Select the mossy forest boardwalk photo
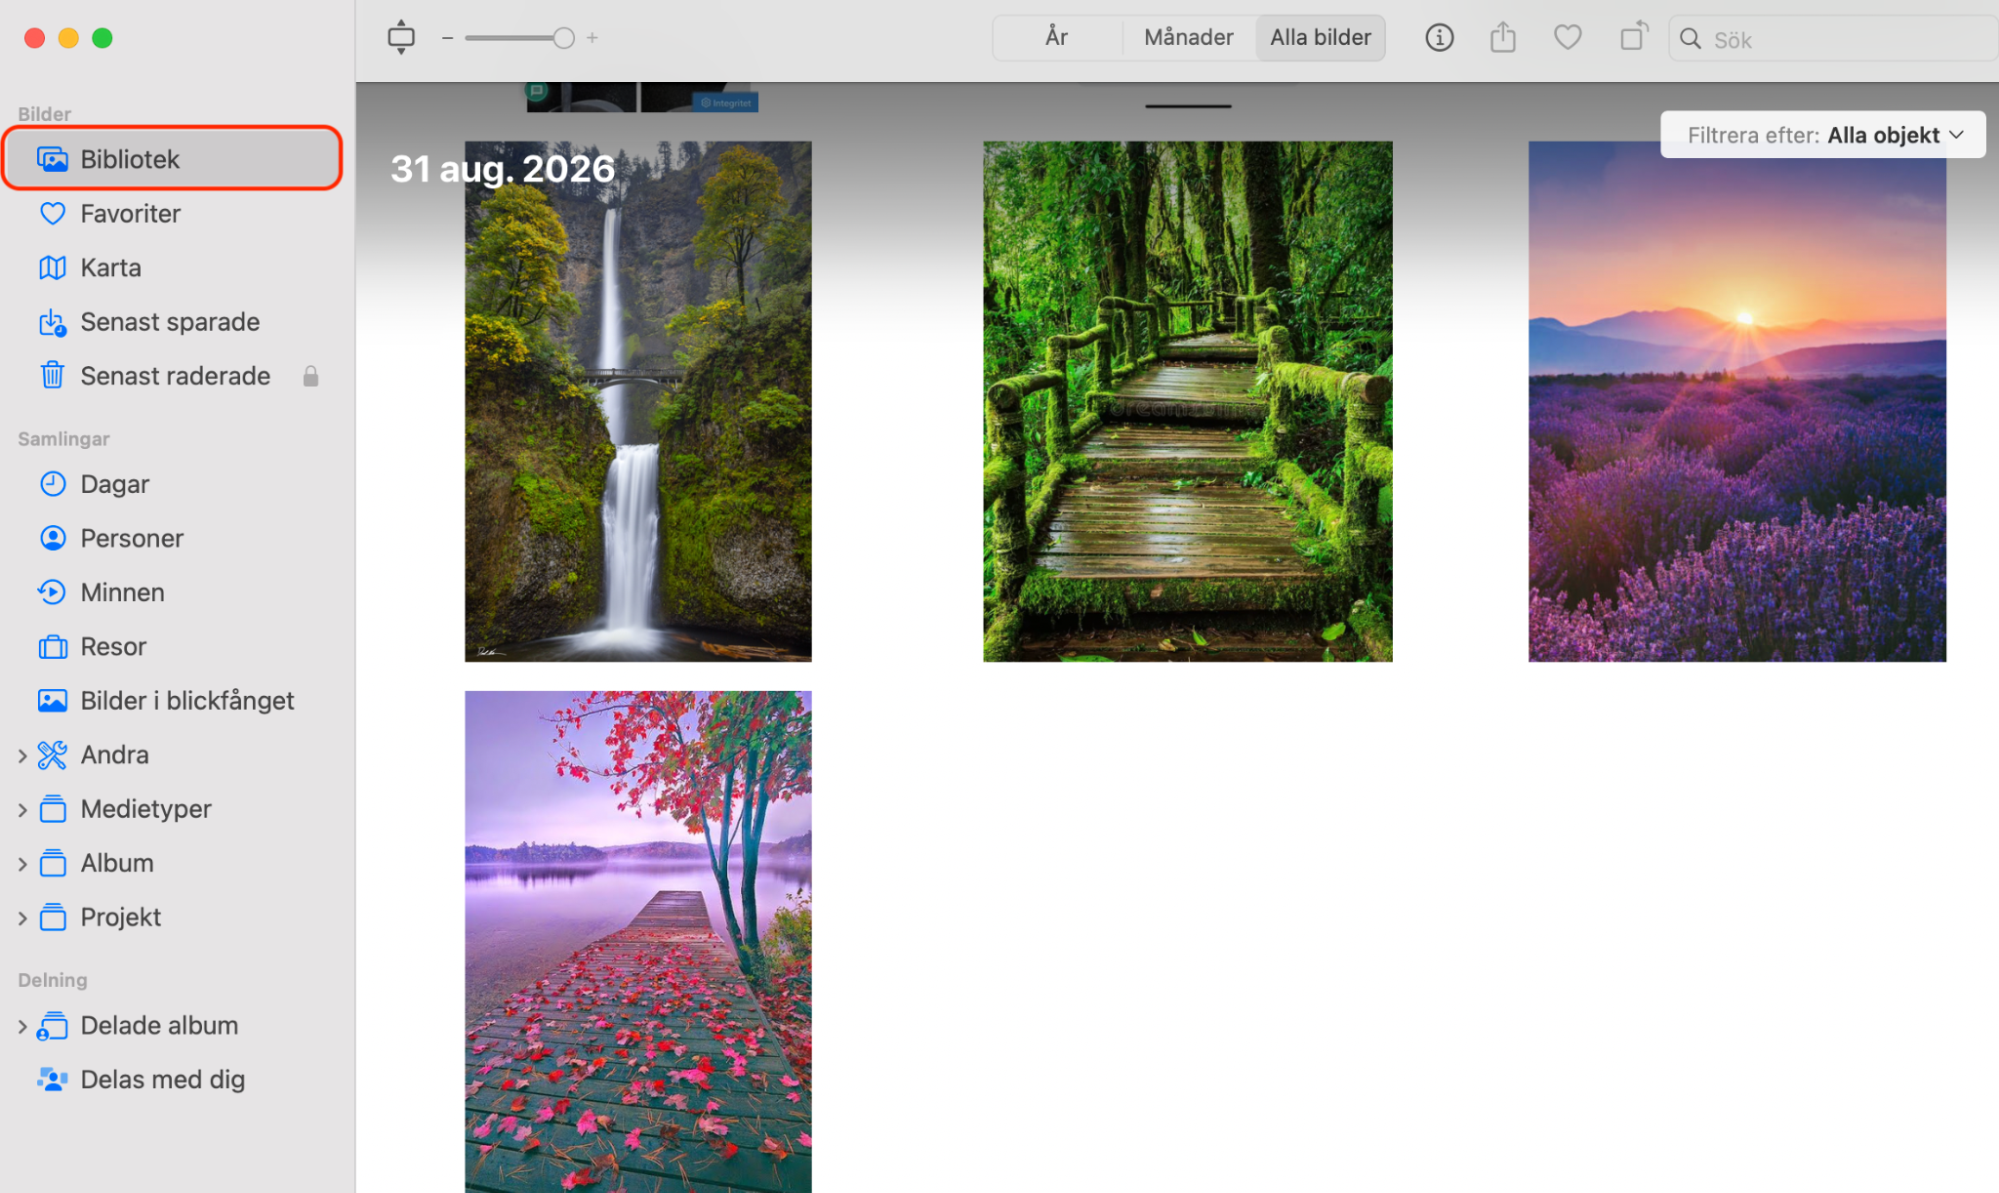The image size is (1999, 1193). pyautogui.click(x=1187, y=401)
